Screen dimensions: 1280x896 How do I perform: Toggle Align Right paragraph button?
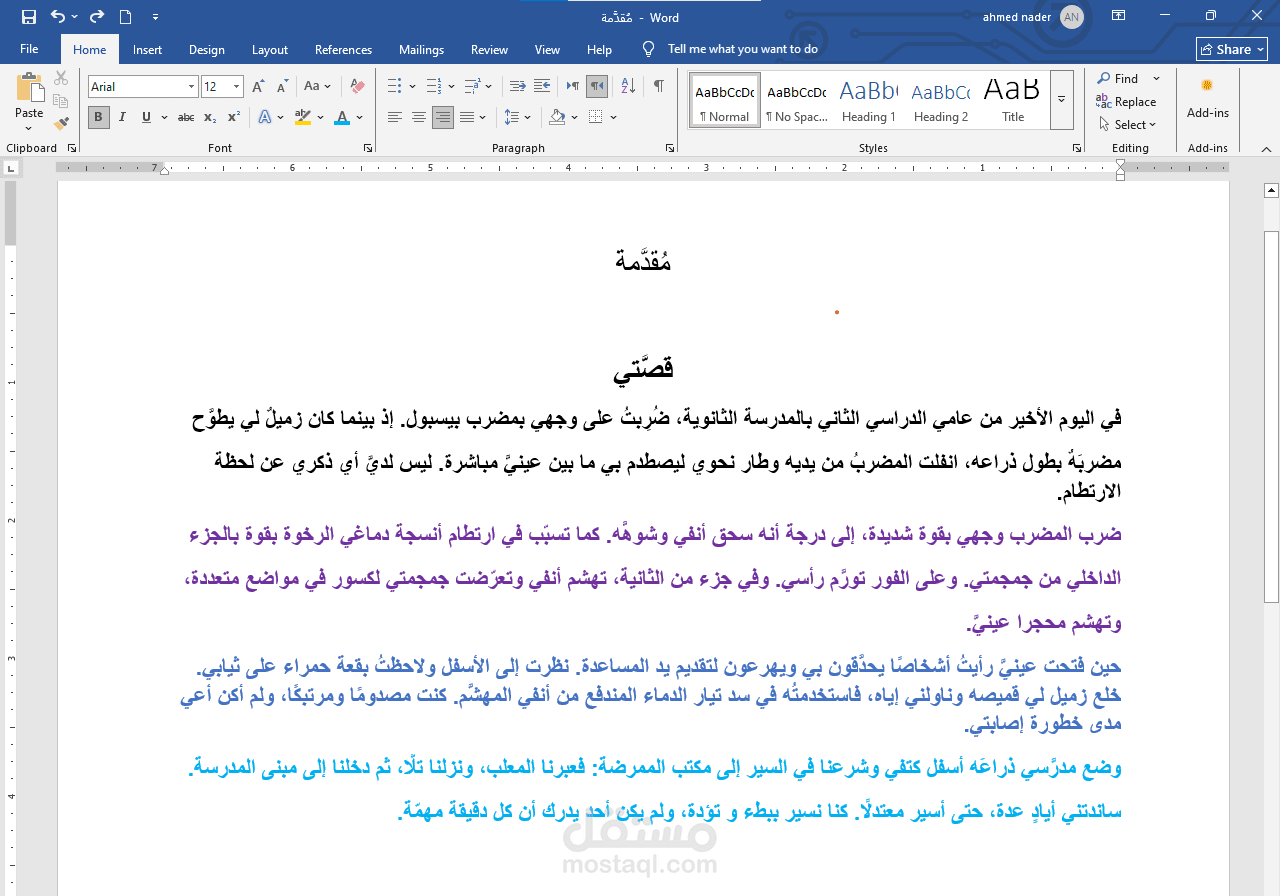pos(443,117)
